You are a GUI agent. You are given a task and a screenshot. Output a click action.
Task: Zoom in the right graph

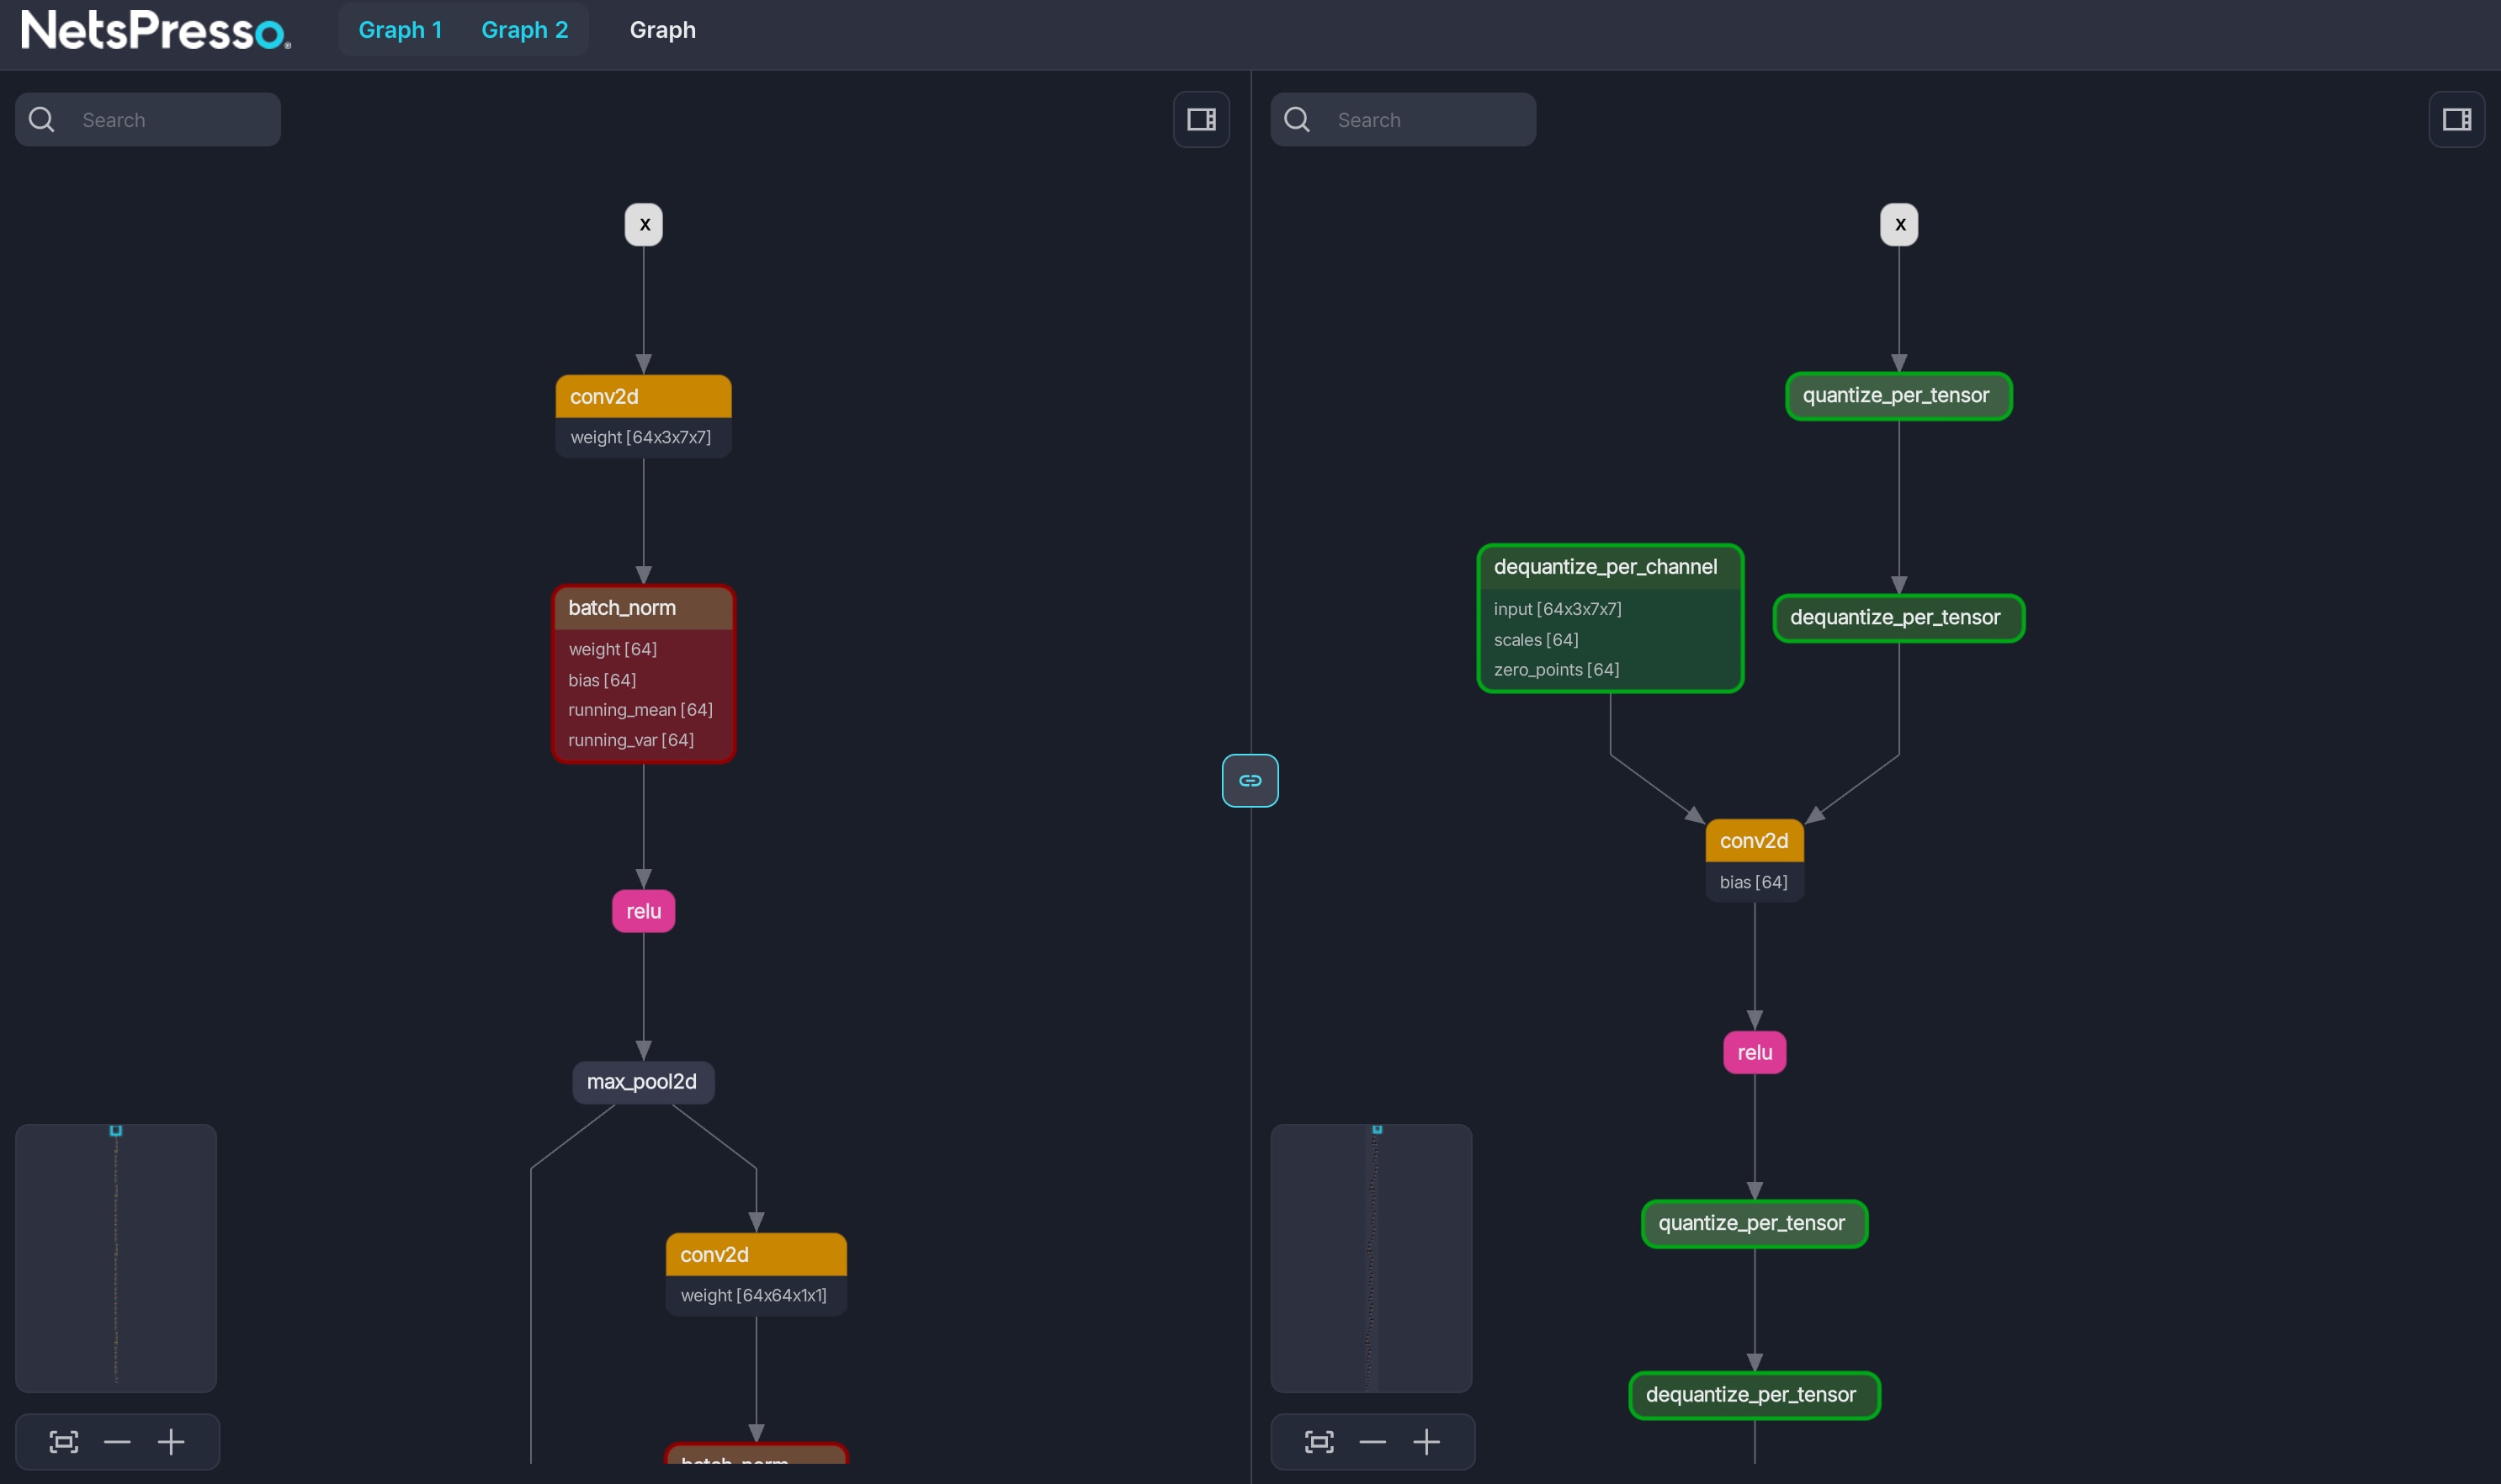click(x=1426, y=1442)
